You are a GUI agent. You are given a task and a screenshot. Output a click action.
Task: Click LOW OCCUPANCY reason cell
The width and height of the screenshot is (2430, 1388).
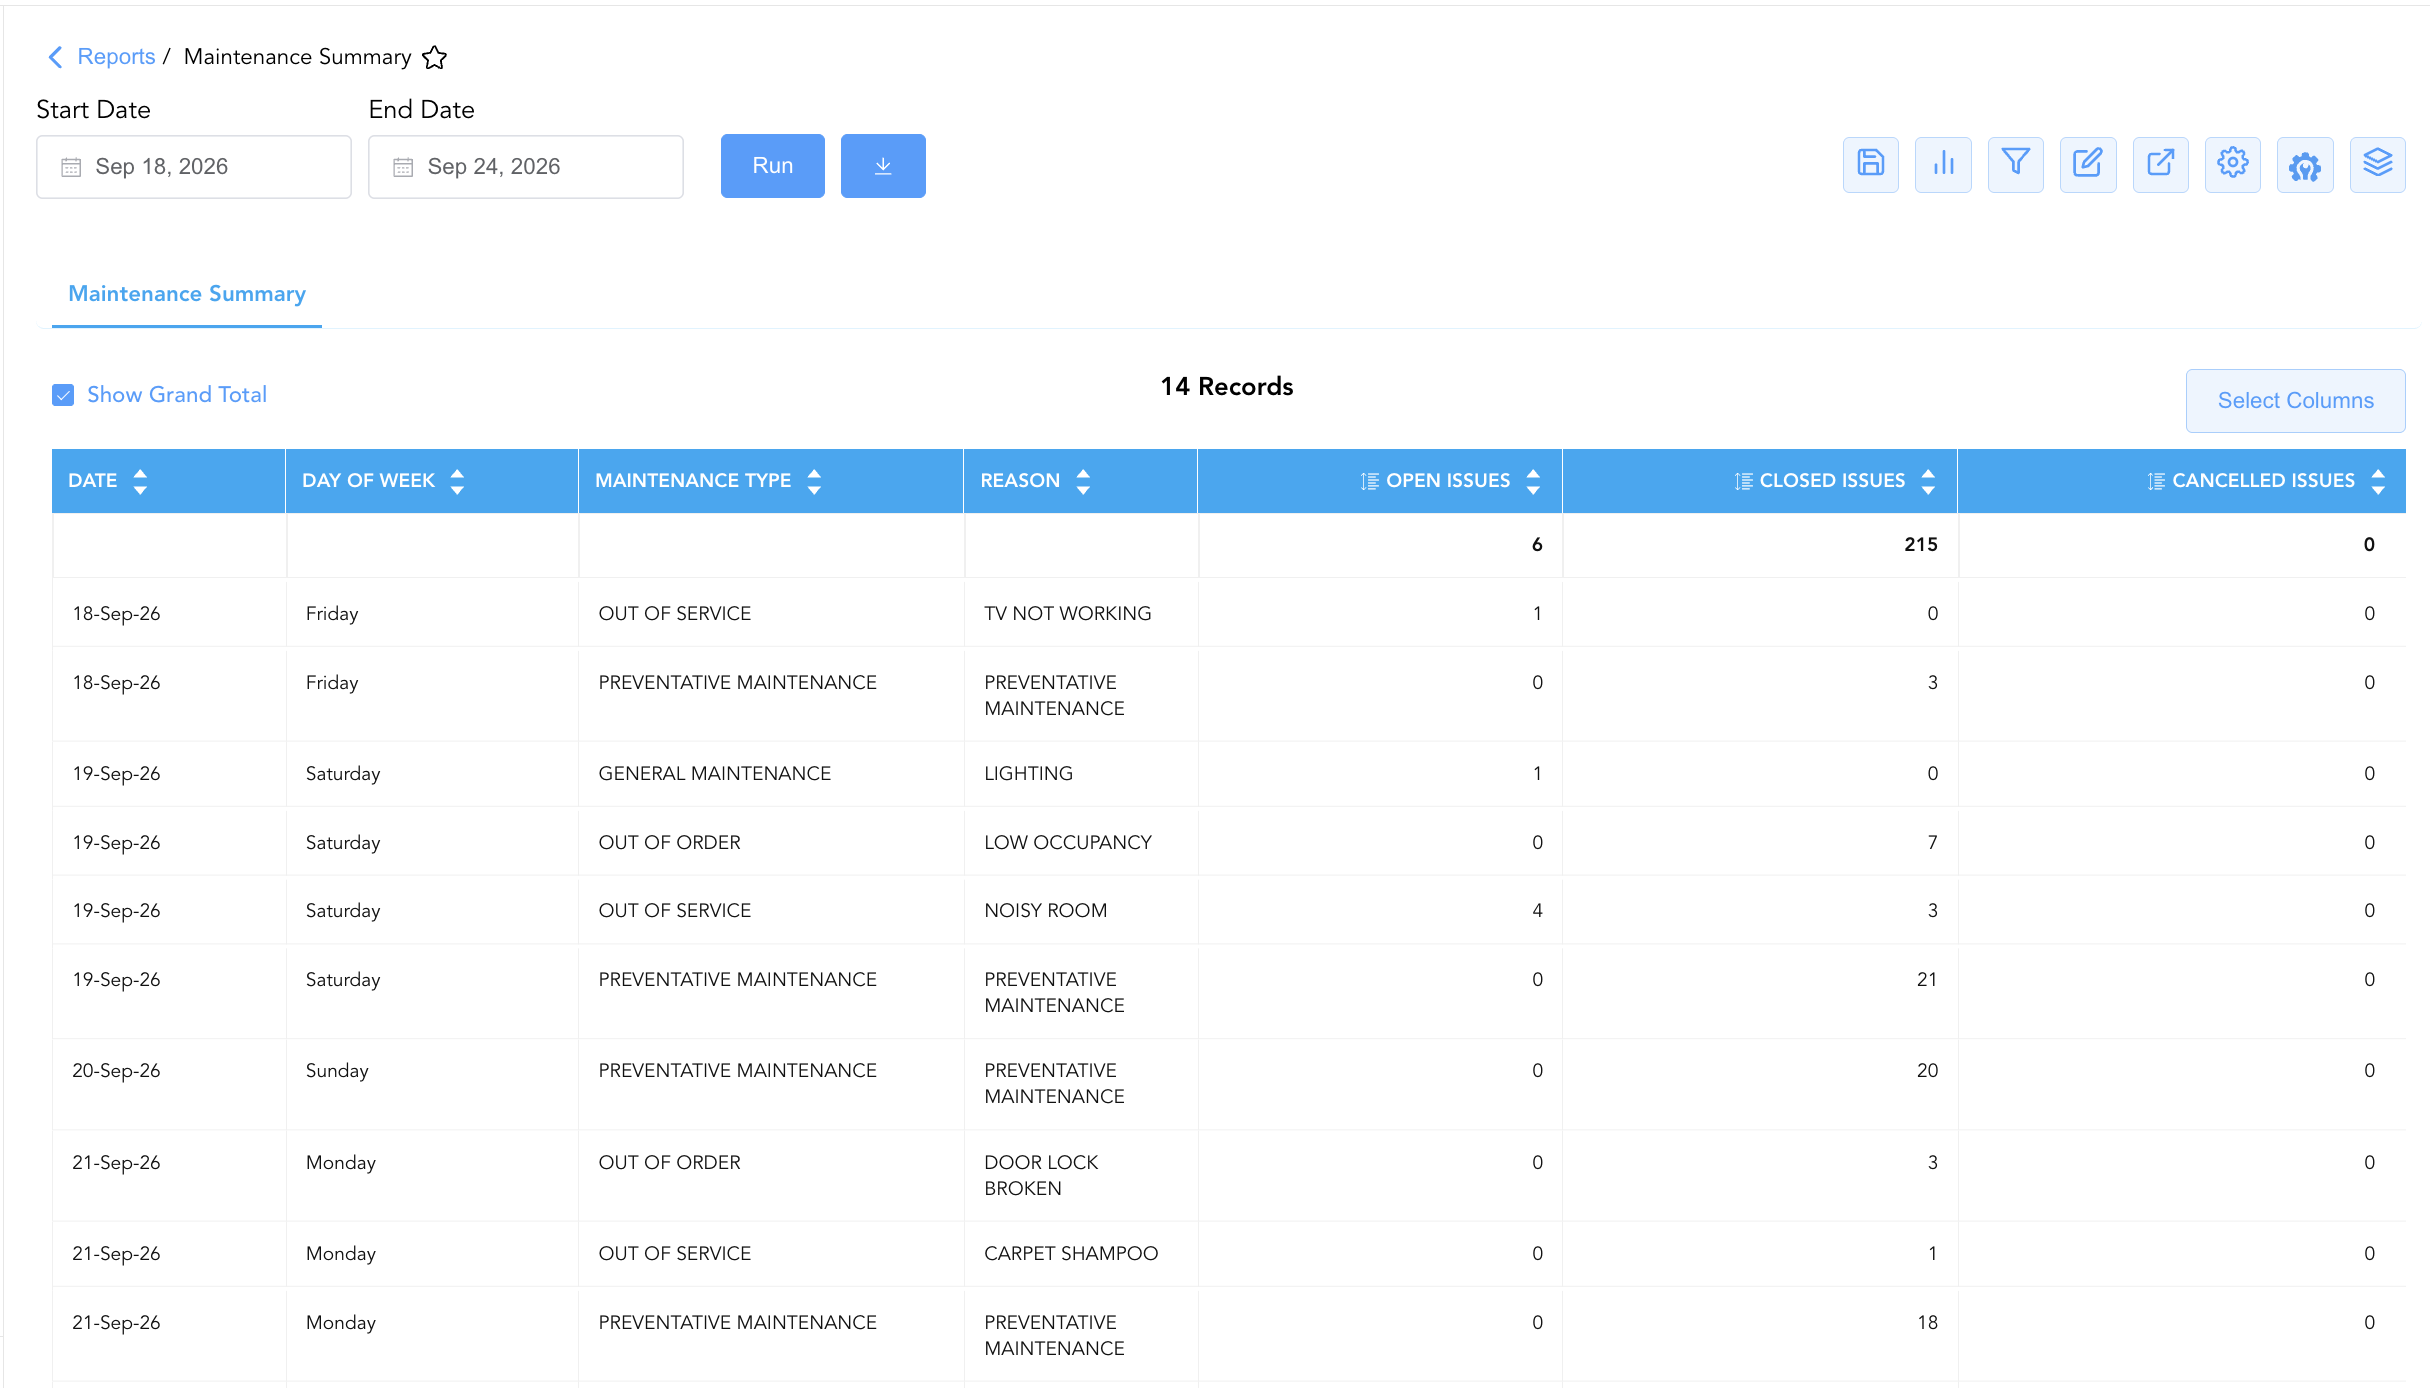pyautogui.click(x=1067, y=842)
